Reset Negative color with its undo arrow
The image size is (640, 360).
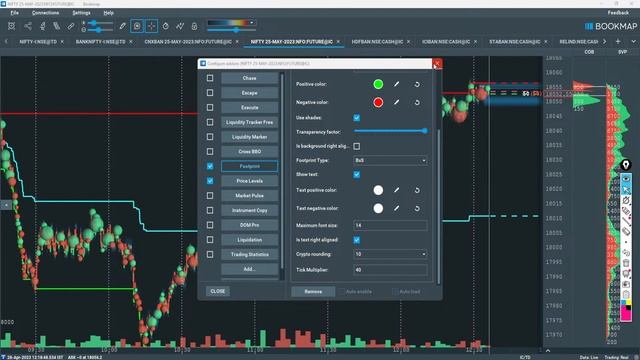417,102
